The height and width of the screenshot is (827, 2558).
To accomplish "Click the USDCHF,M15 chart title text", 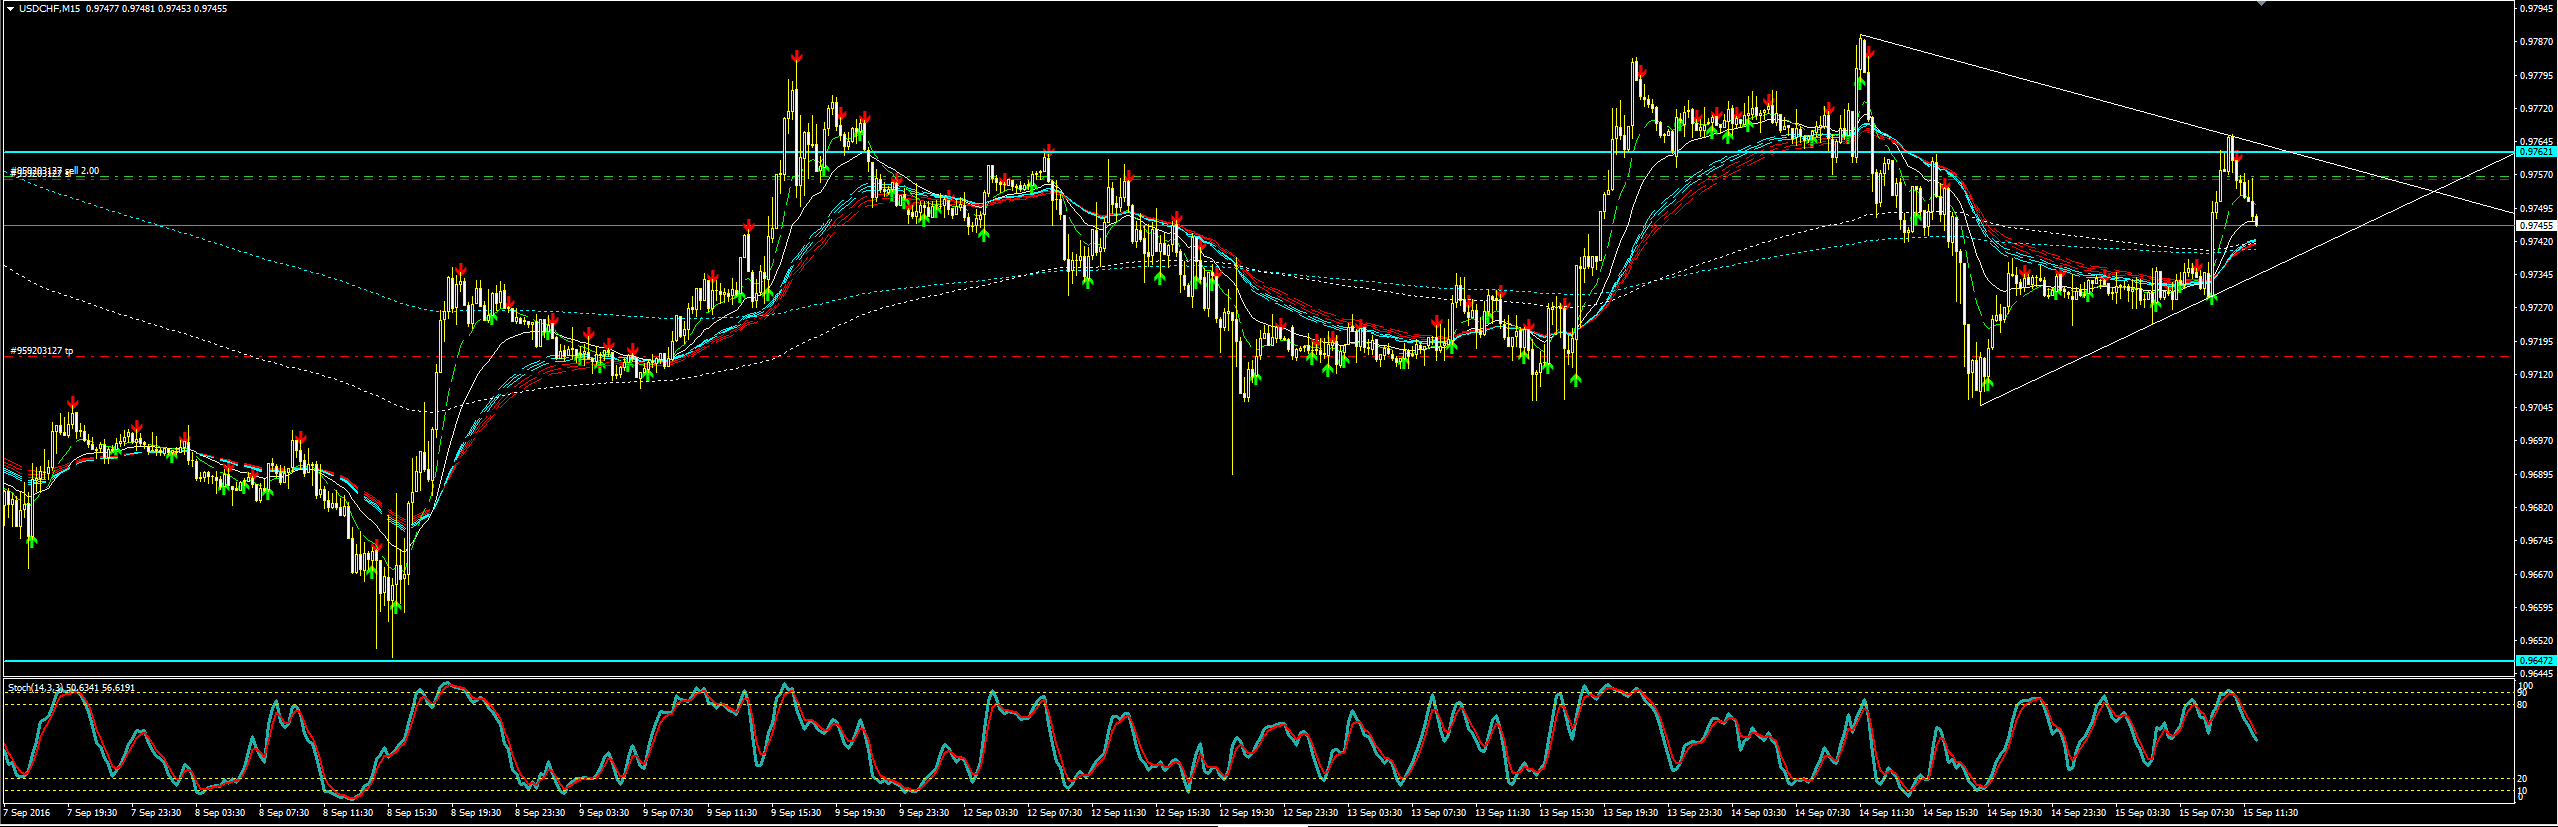I will pos(51,9).
